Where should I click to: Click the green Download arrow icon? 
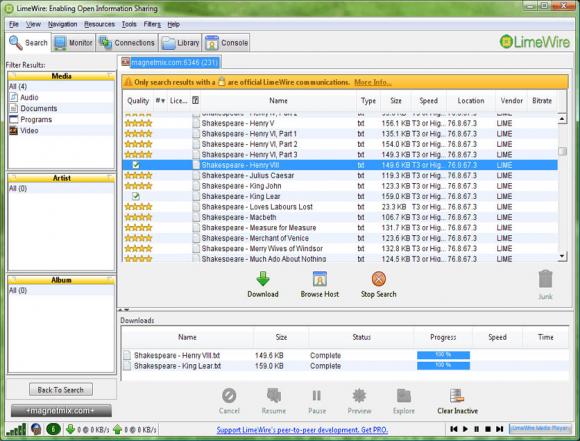point(263,279)
